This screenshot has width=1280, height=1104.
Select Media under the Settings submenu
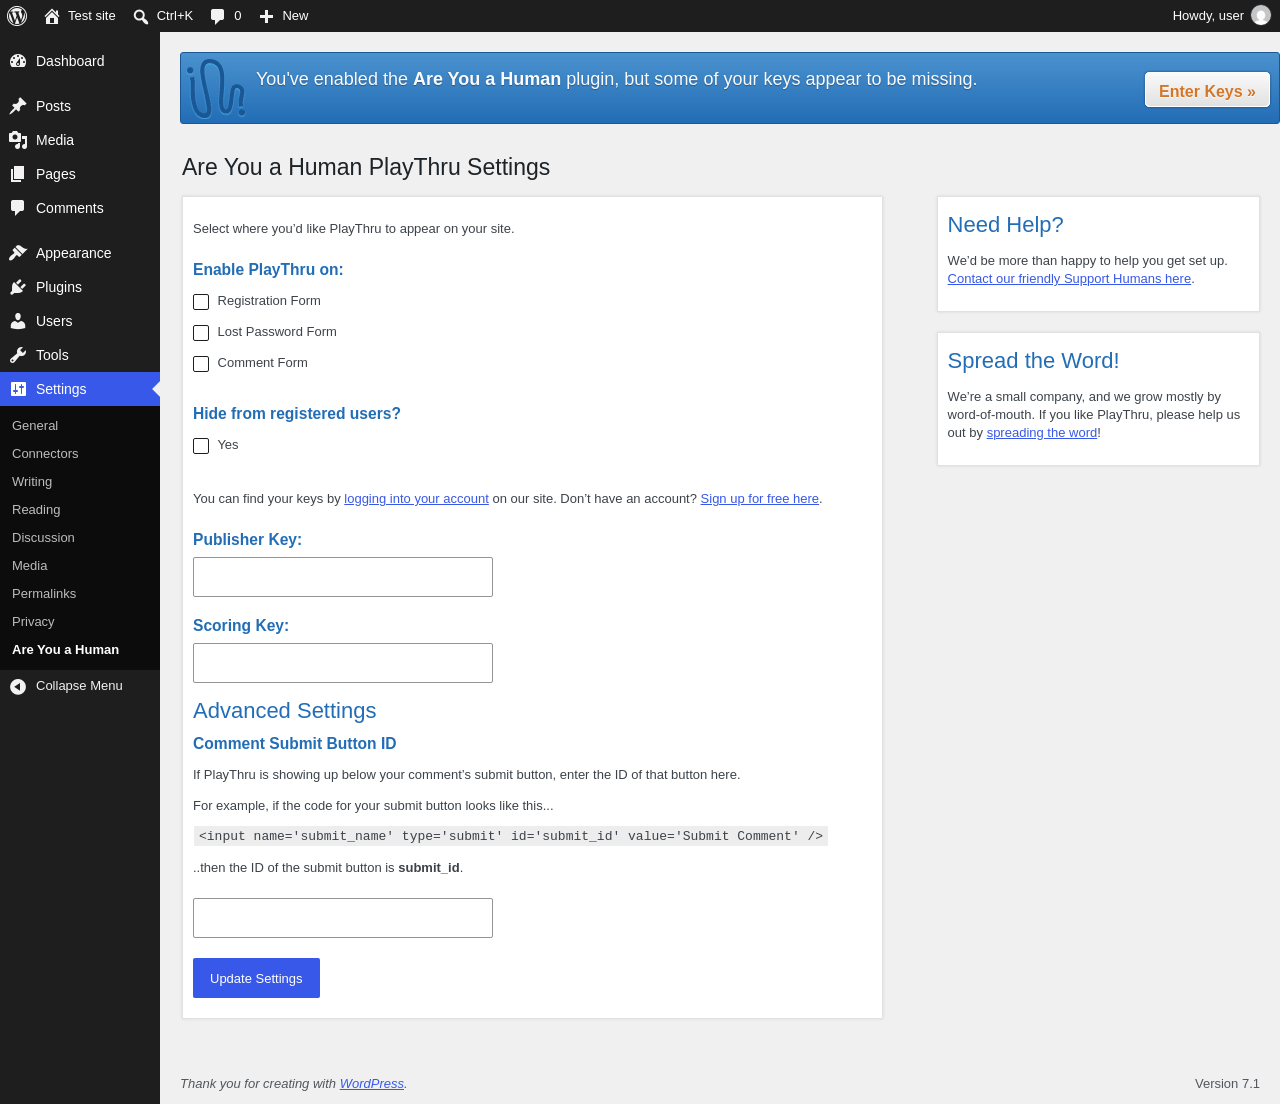30,566
